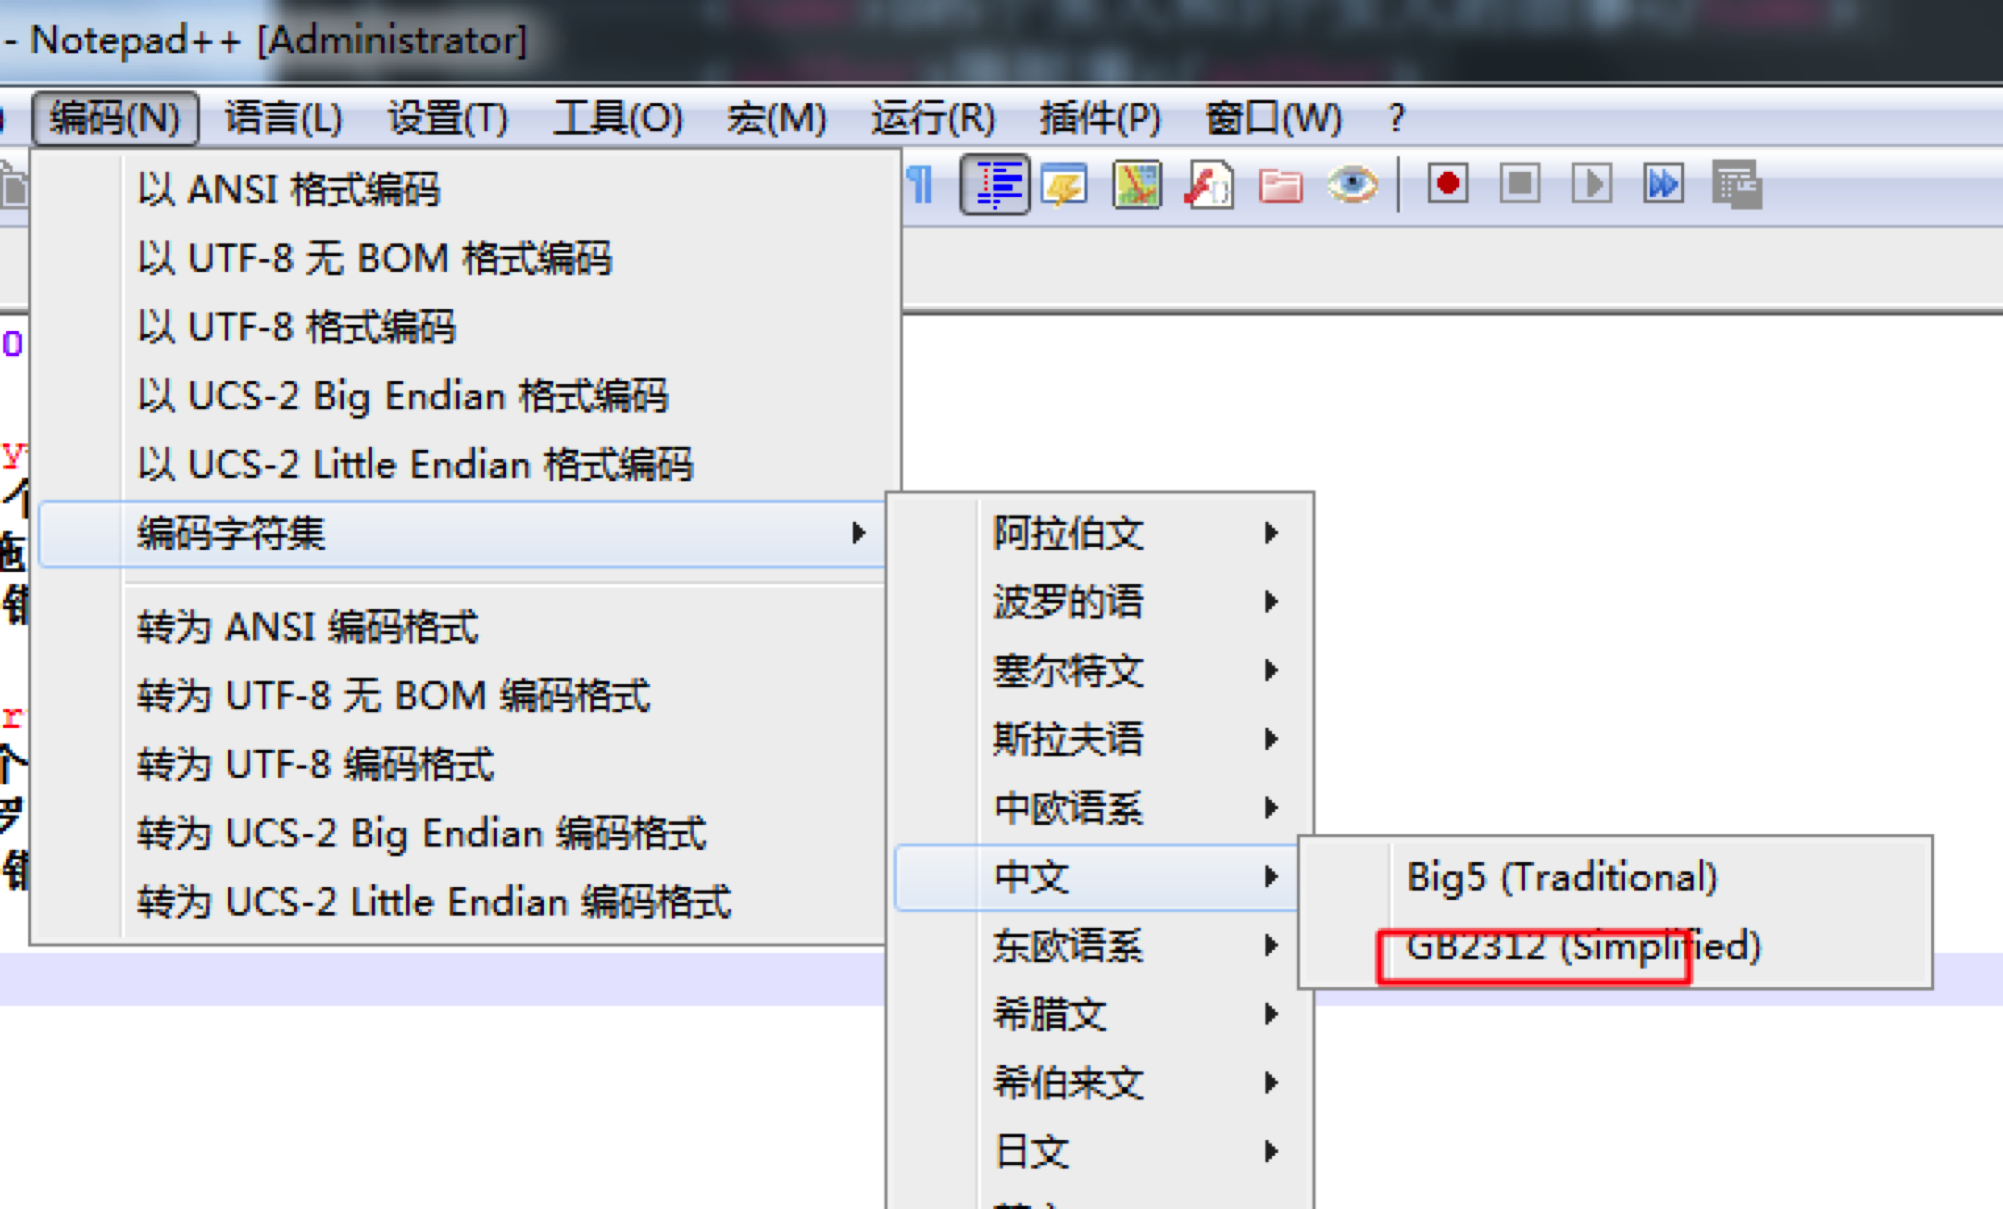
Task: Select the 中文 charset submenu
Action: click(1098, 877)
